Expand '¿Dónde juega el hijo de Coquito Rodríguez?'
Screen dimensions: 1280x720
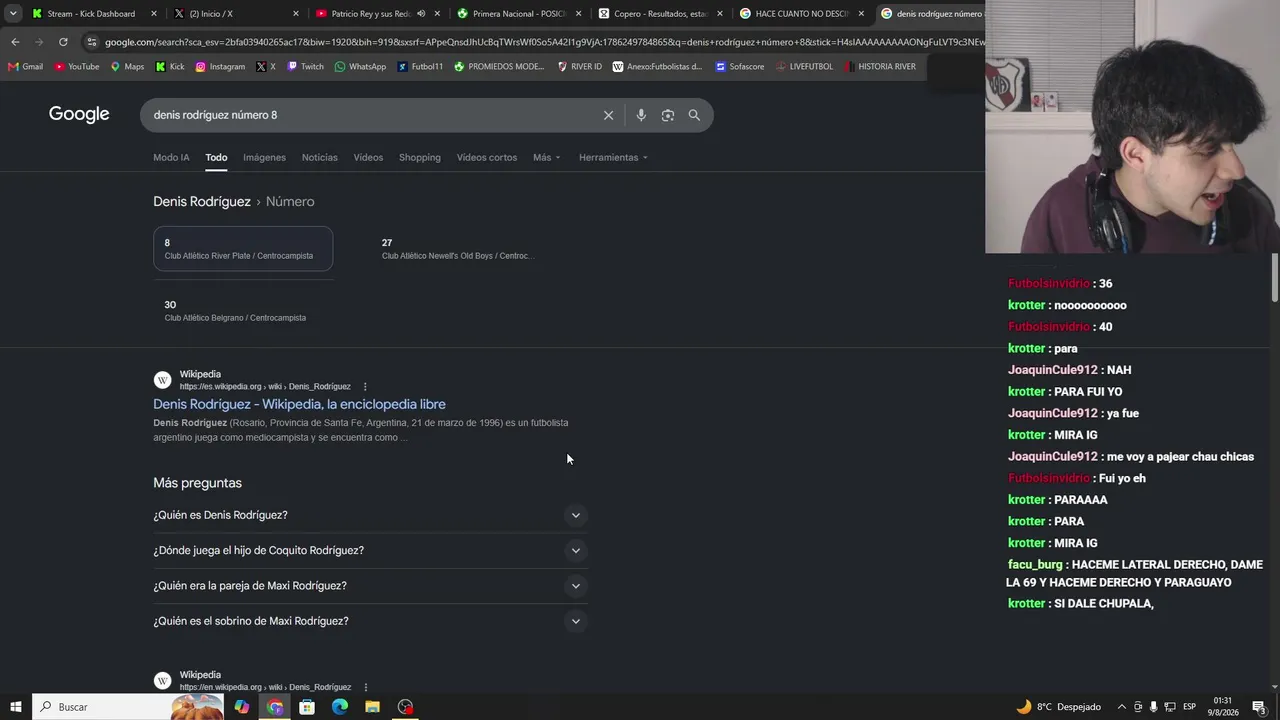pyautogui.click(x=368, y=550)
